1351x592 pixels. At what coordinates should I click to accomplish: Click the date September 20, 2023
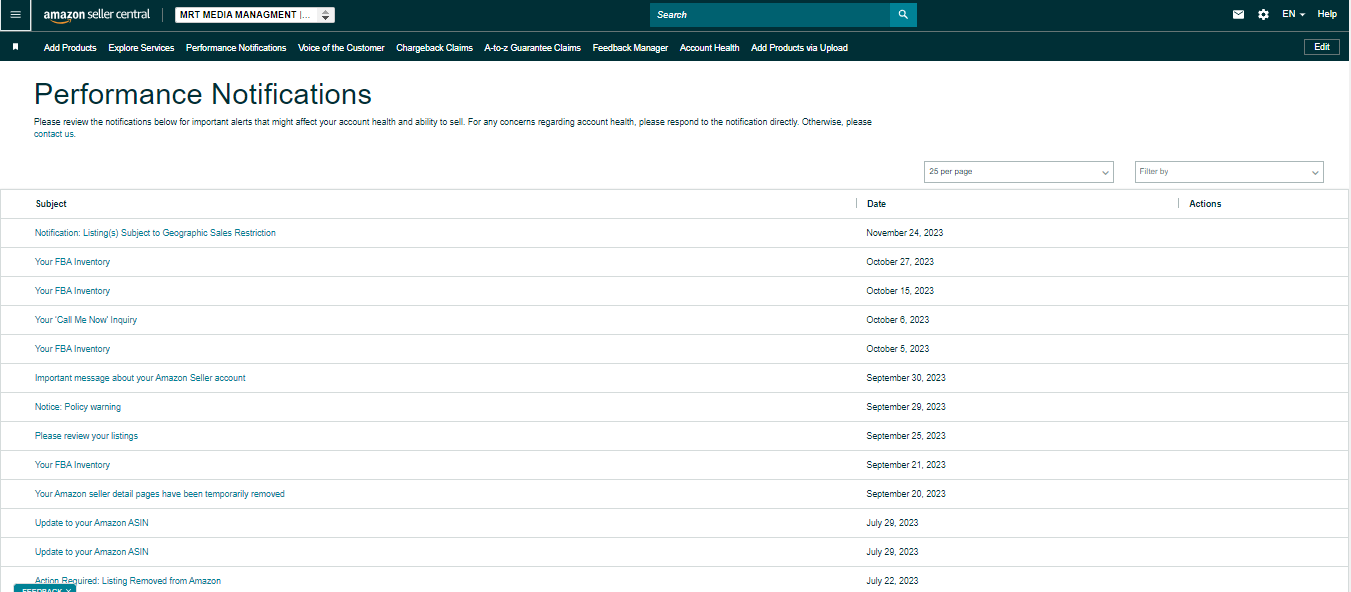(x=906, y=494)
